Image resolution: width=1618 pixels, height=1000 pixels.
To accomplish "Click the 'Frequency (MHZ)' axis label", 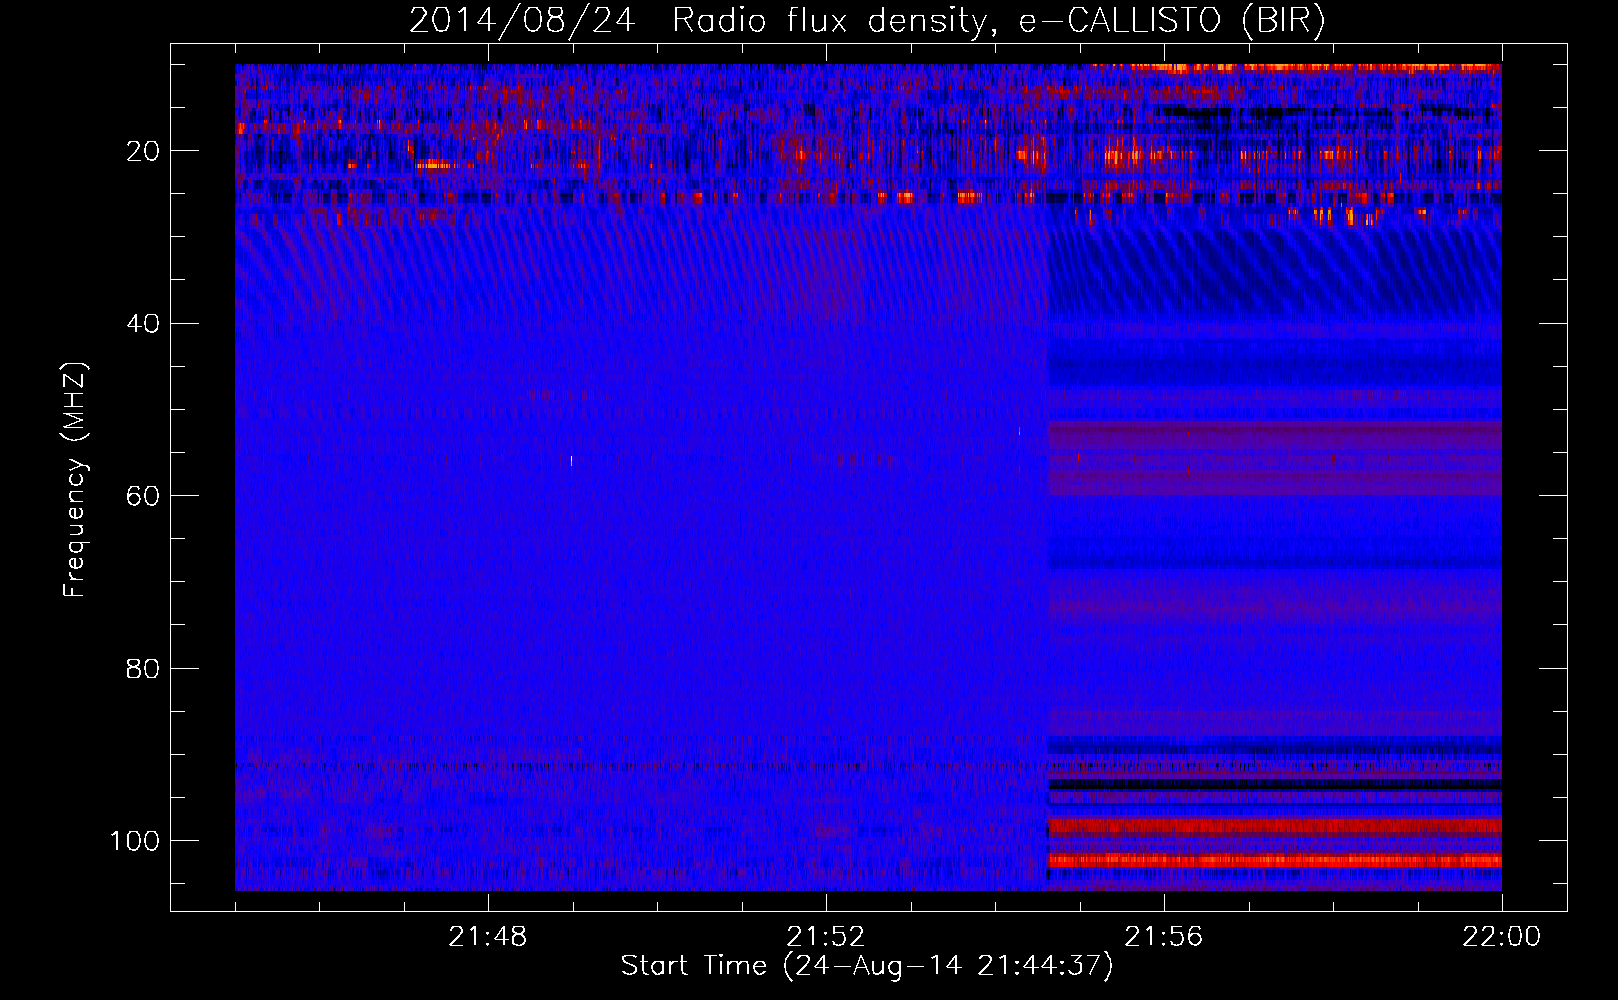I will [75, 479].
